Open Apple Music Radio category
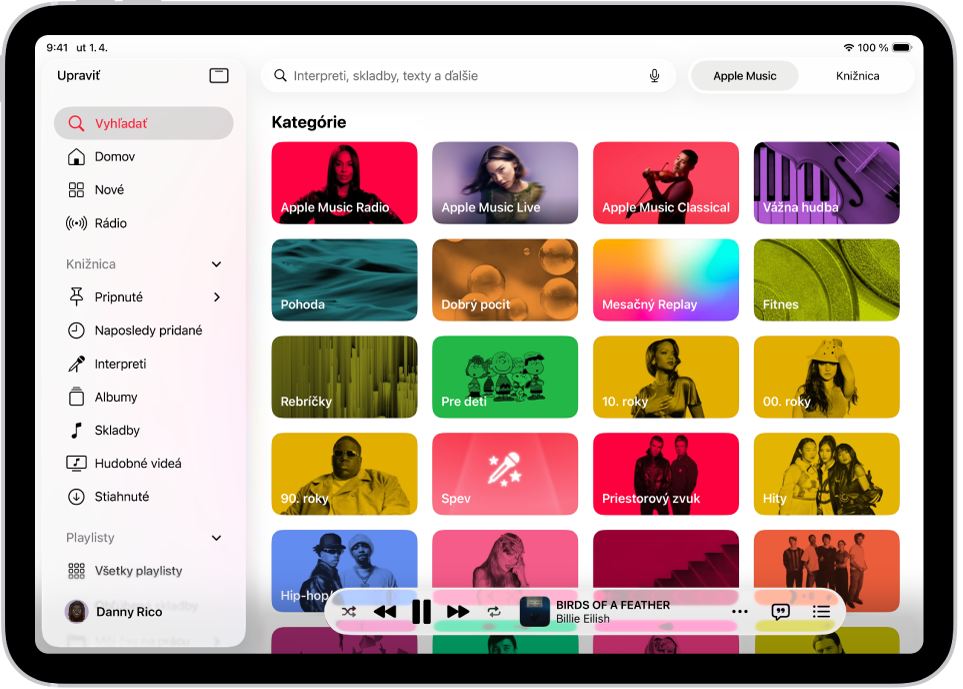 pos(345,183)
